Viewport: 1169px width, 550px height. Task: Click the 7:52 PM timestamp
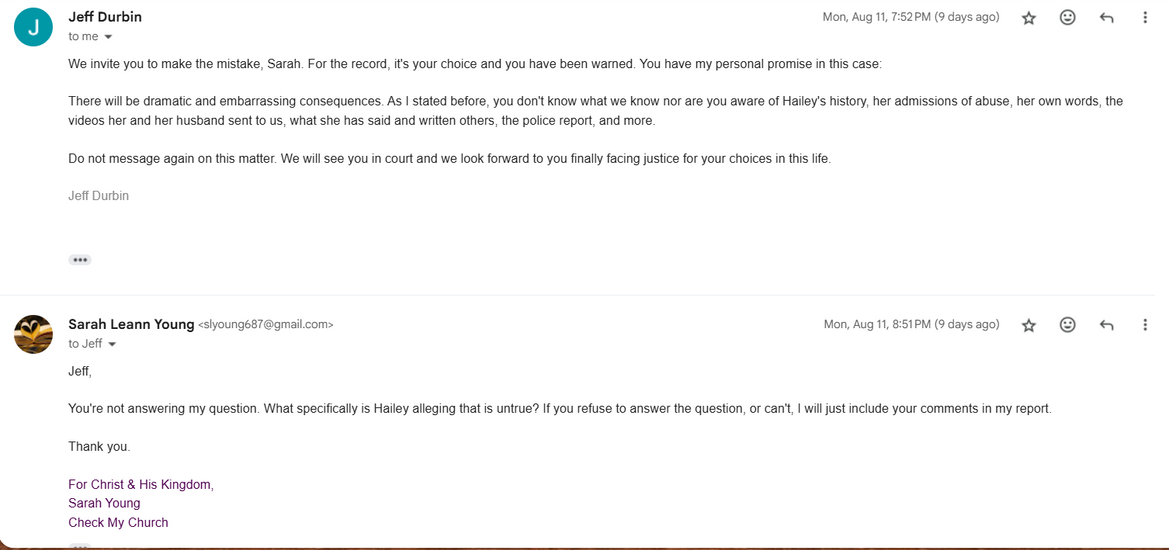pos(910,17)
